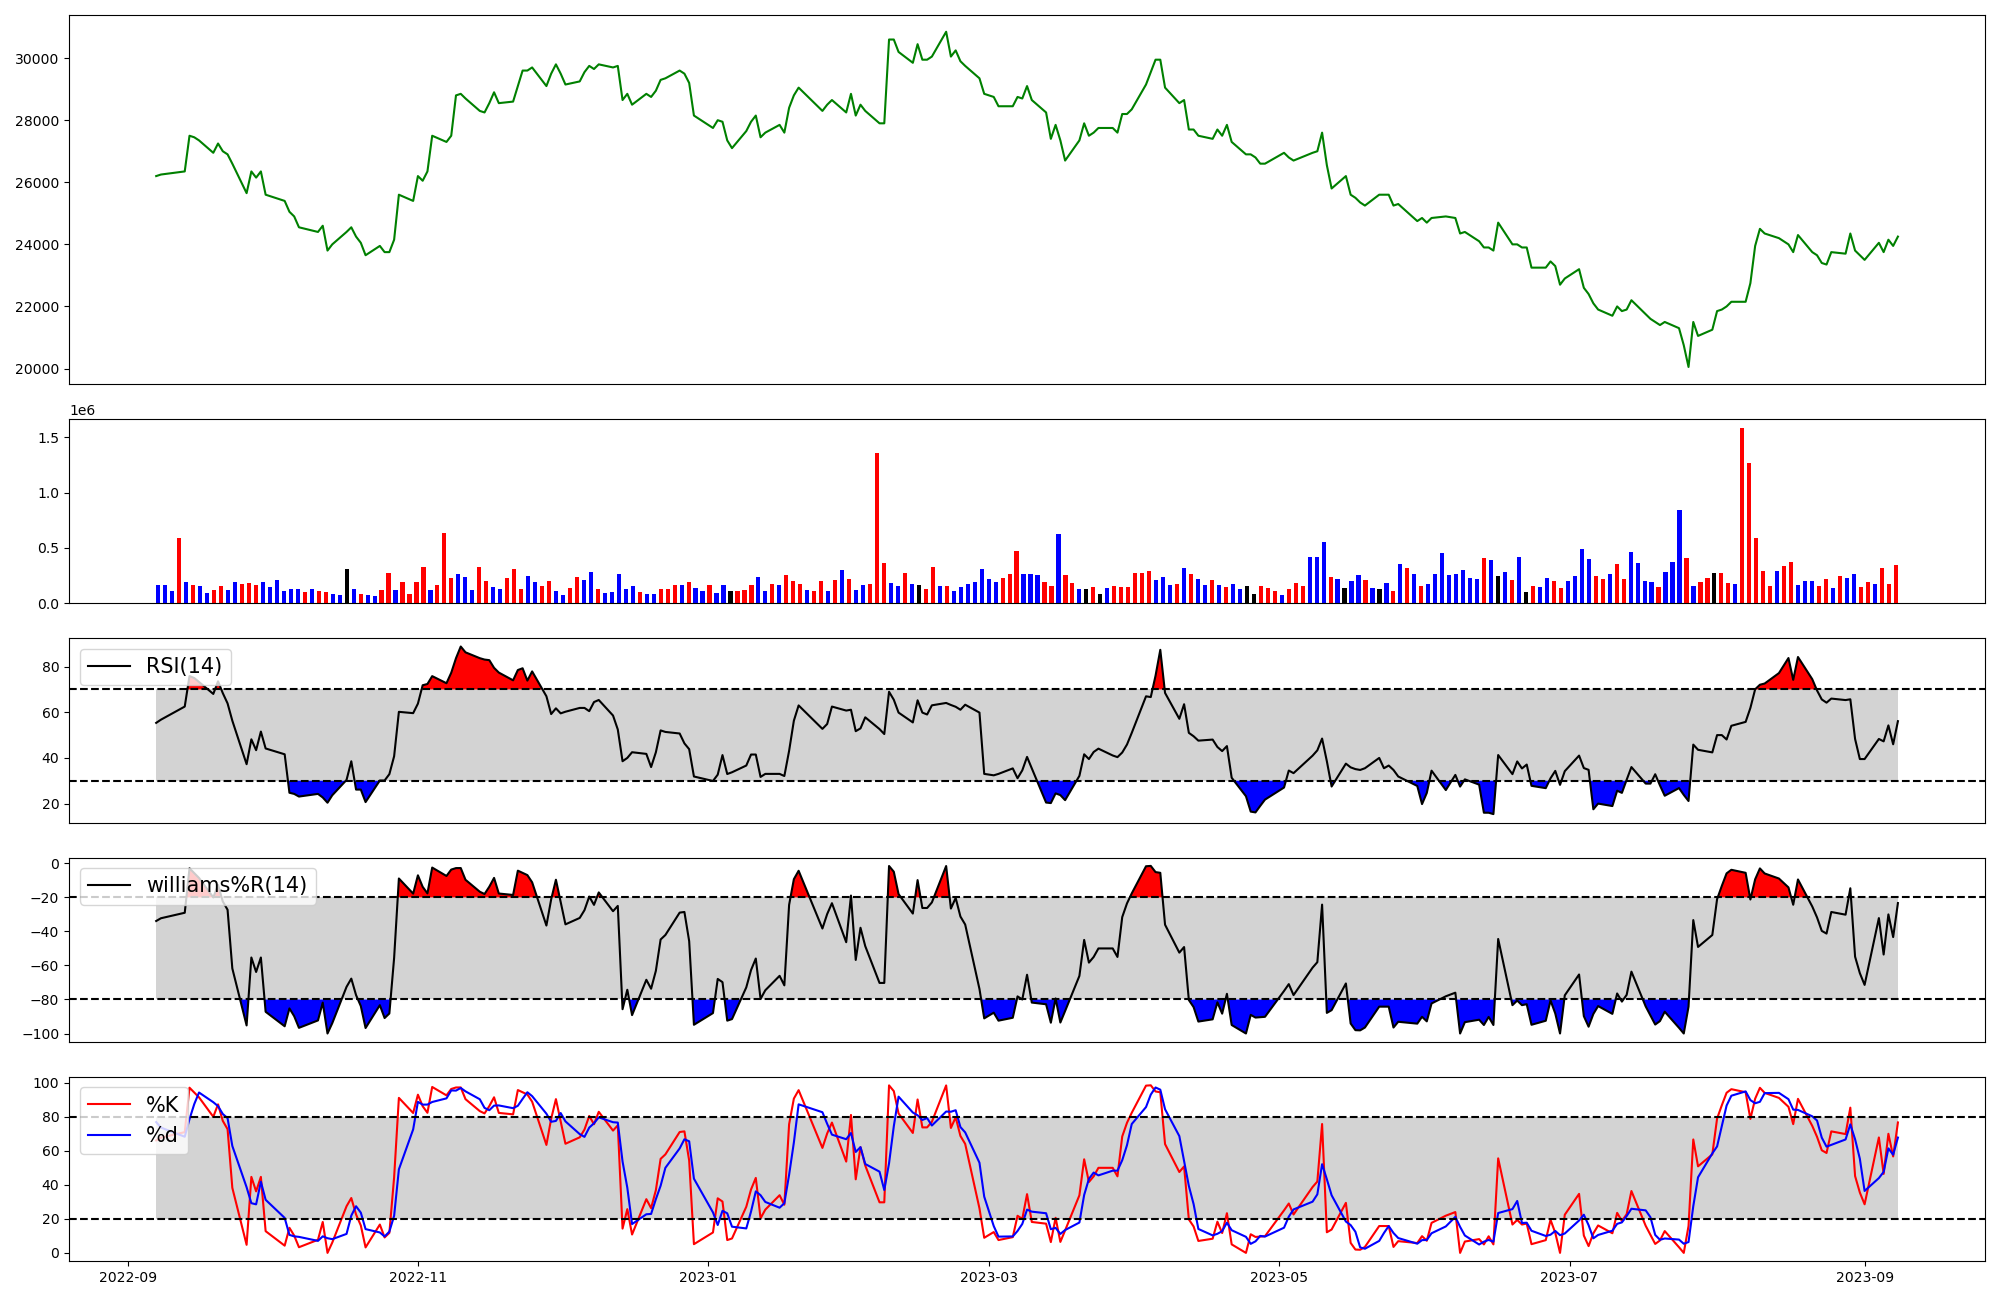
Task: Click the 1e6 volume scale label
Action: coord(82,411)
